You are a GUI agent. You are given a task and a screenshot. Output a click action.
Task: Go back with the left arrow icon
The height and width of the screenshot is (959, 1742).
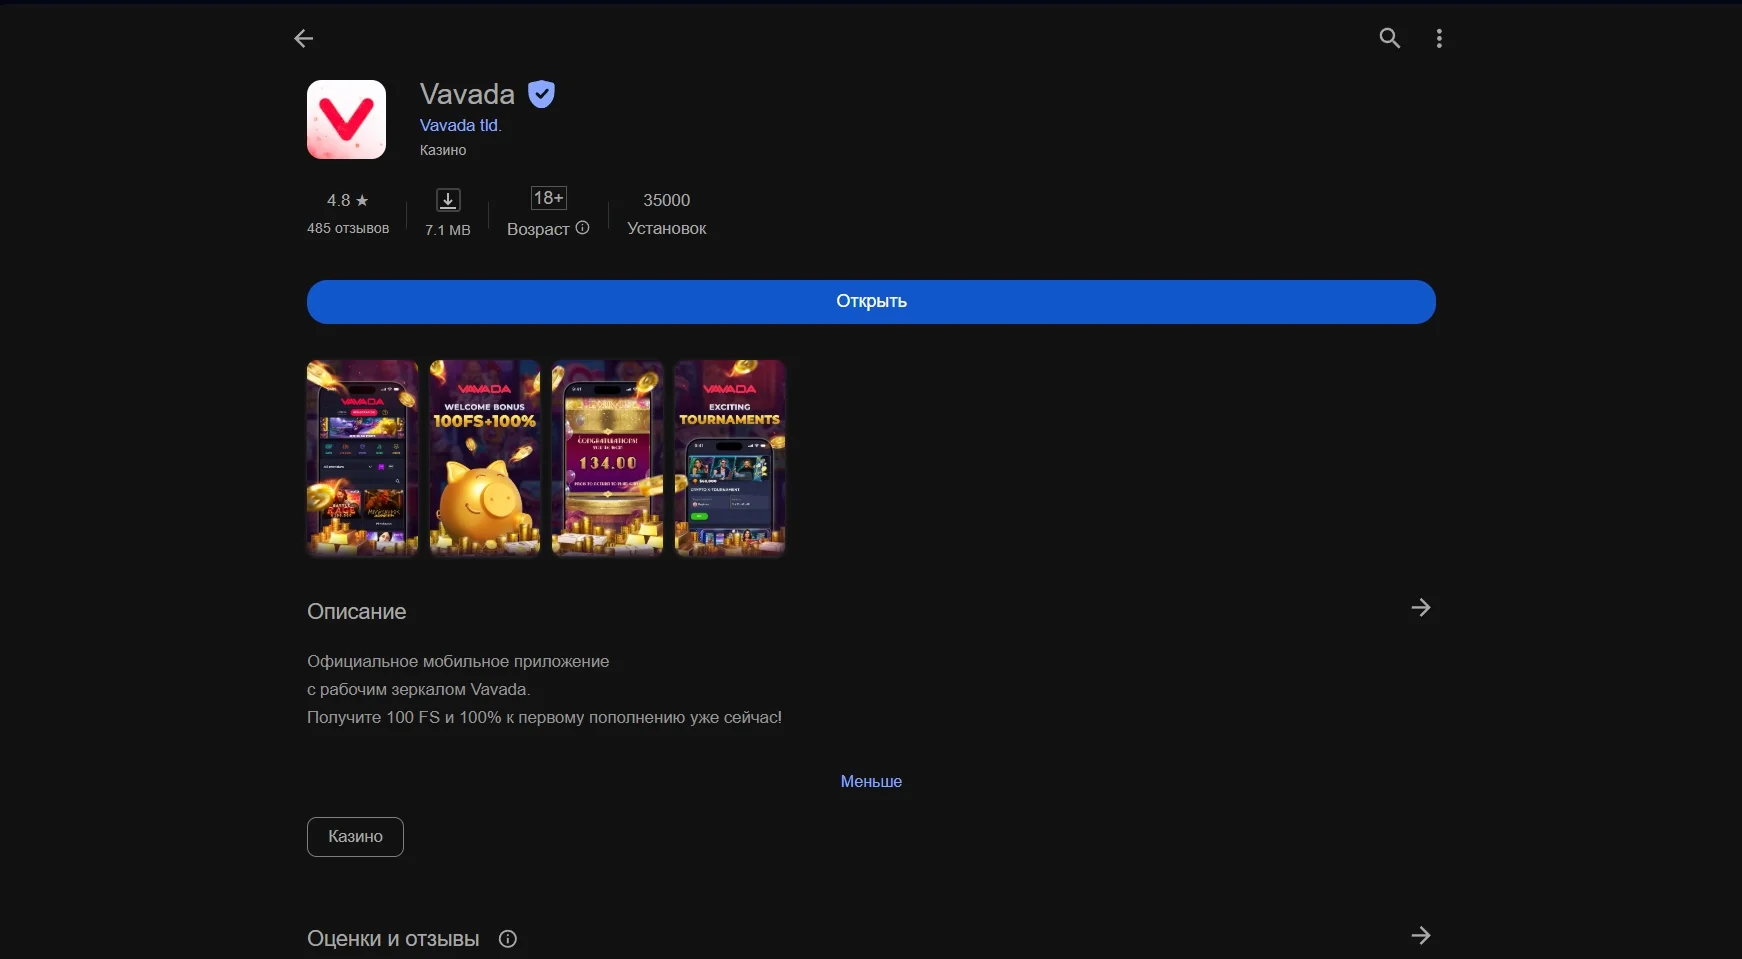pyautogui.click(x=304, y=38)
